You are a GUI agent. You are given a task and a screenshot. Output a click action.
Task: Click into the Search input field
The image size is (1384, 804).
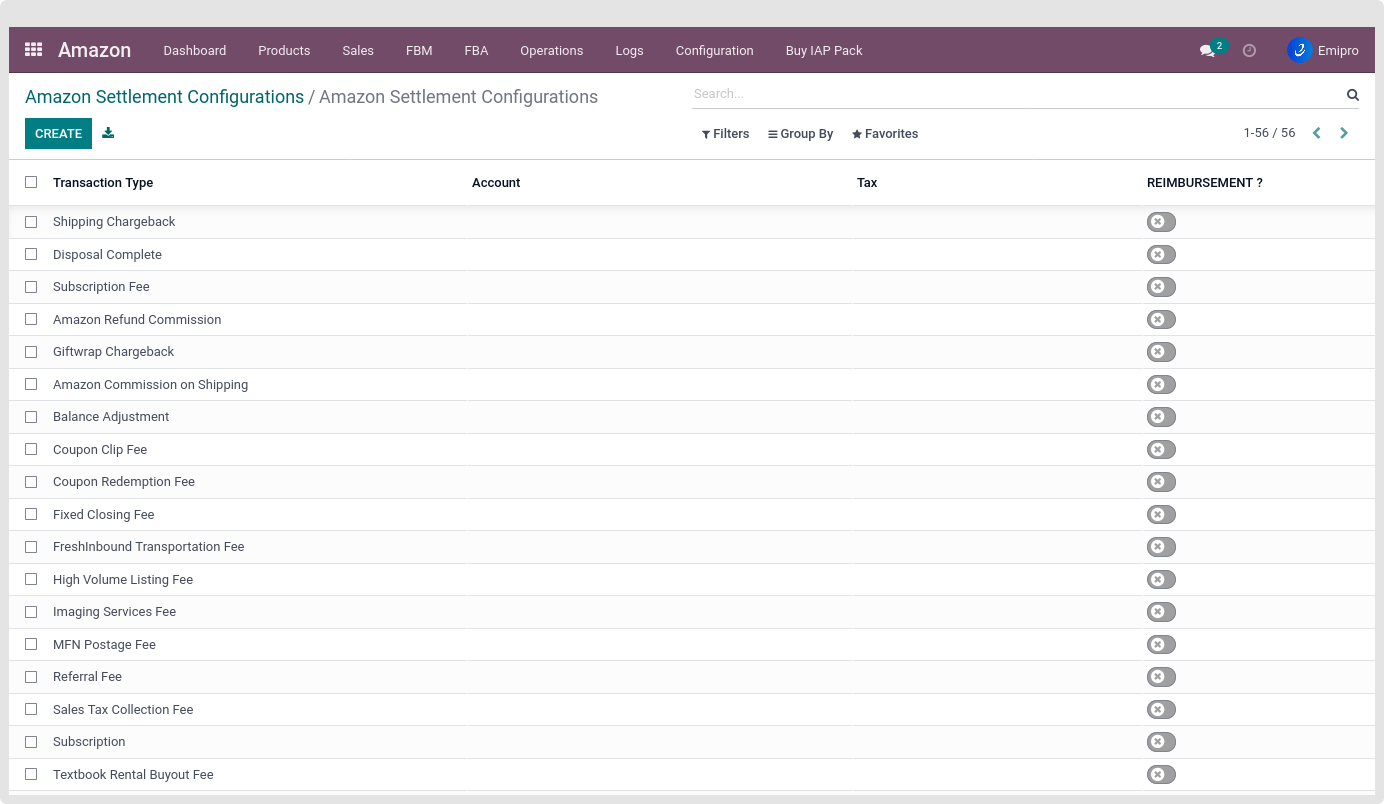pyautogui.click(x=1015, y=94)
